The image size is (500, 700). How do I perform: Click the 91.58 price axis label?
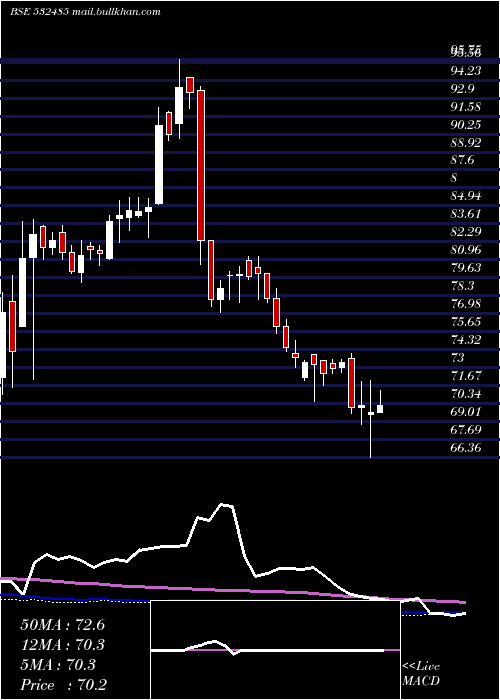click(466, 106)
